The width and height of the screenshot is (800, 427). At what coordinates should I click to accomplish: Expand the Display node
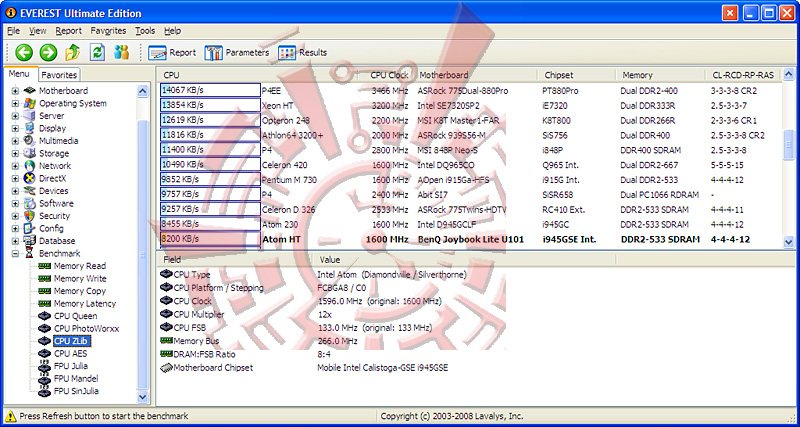coord(15,129)
